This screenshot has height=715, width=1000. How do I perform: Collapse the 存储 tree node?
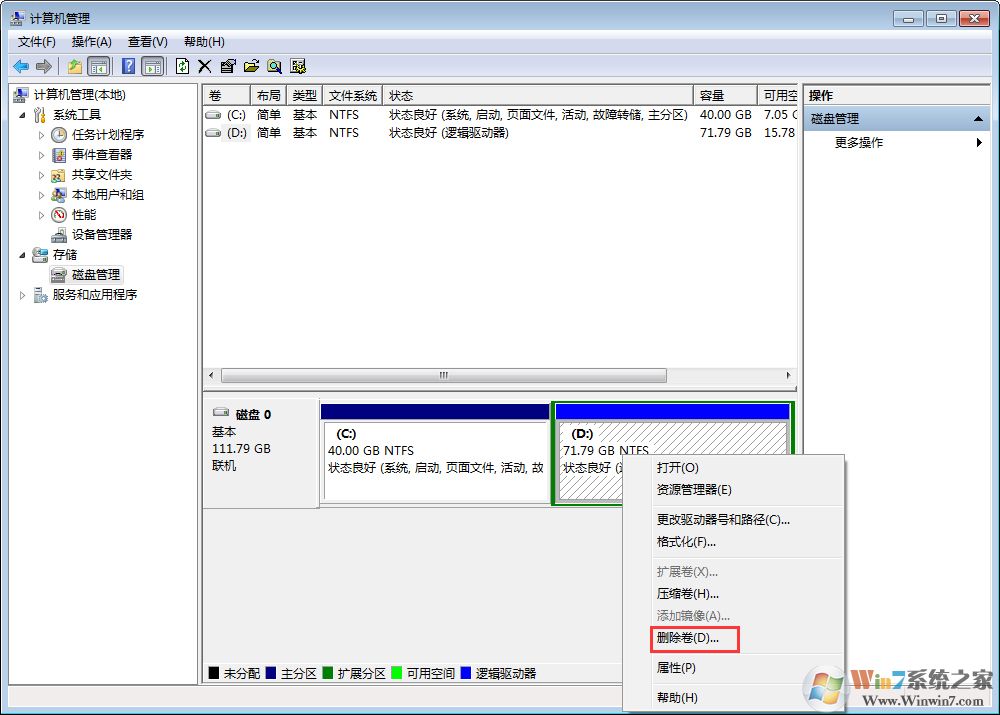click(24, 254)
